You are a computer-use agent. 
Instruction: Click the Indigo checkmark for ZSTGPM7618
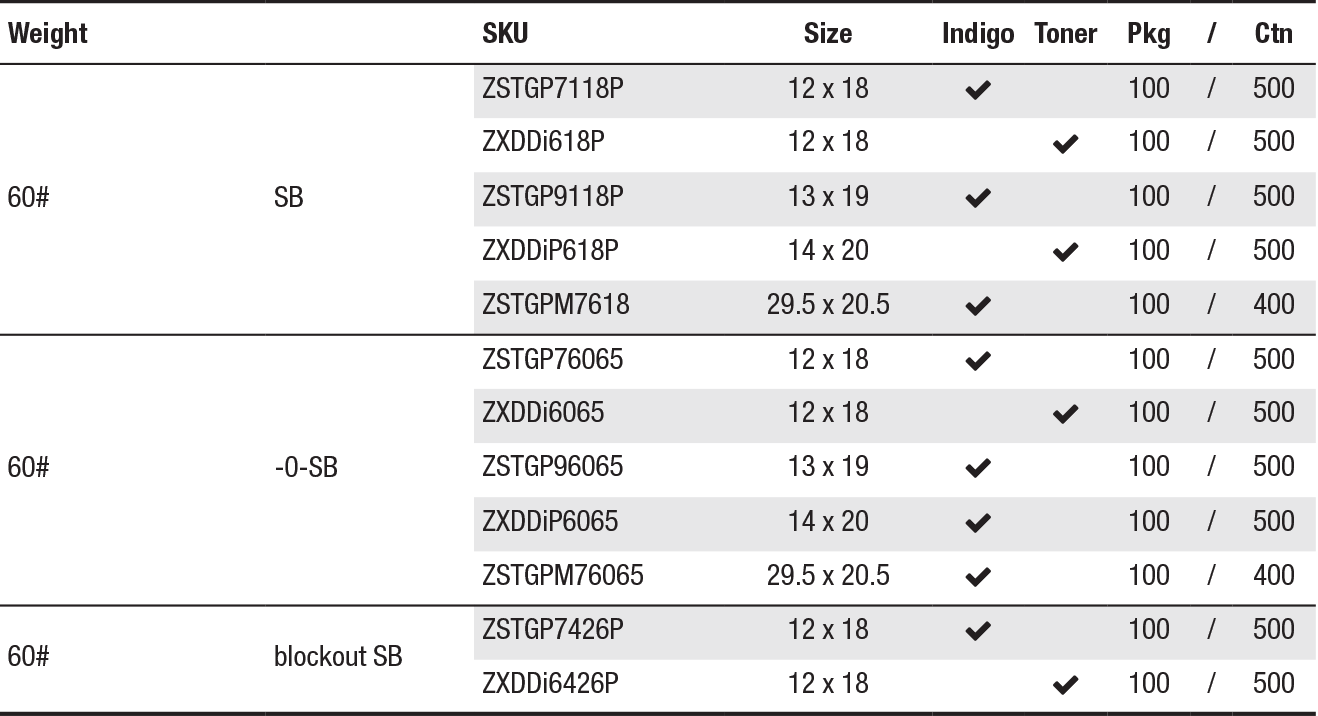(x=979, y=307)
